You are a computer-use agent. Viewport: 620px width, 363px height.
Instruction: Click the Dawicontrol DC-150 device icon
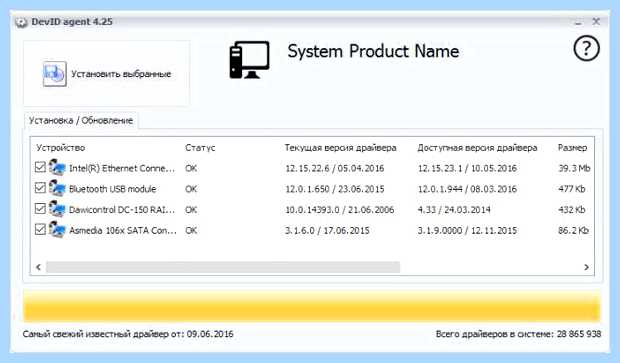pos(57,209)
